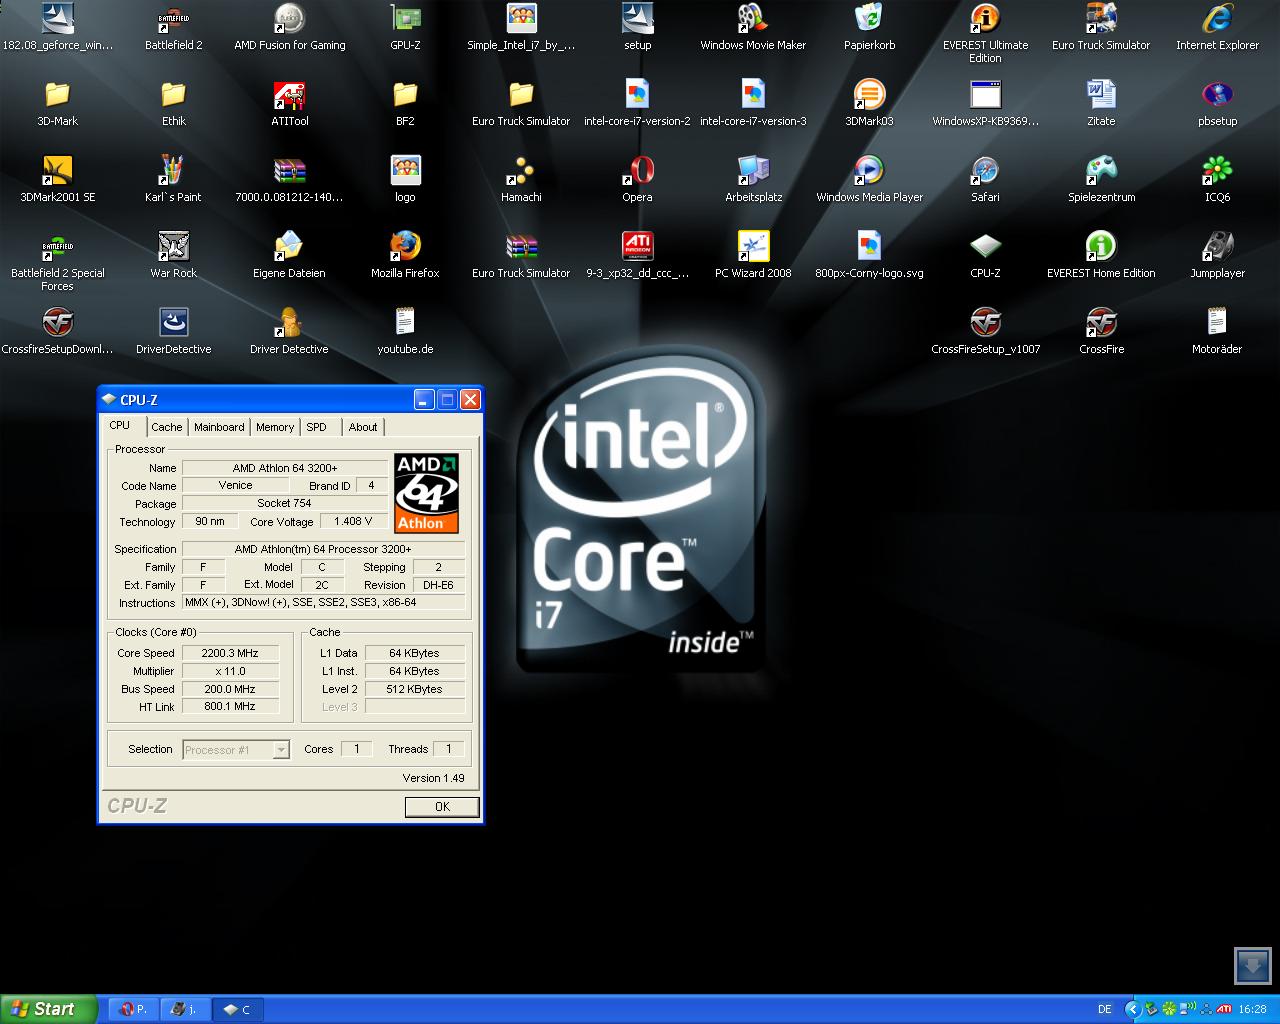Viewport: 1280px width, 1024px height.
Task: Open Karl's Paint desktop icon
Action: click(173, 179)
